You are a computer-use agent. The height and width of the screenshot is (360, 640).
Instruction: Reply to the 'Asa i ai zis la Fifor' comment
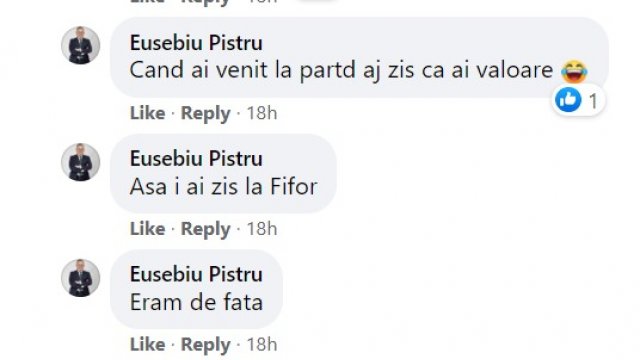point(205,229)
